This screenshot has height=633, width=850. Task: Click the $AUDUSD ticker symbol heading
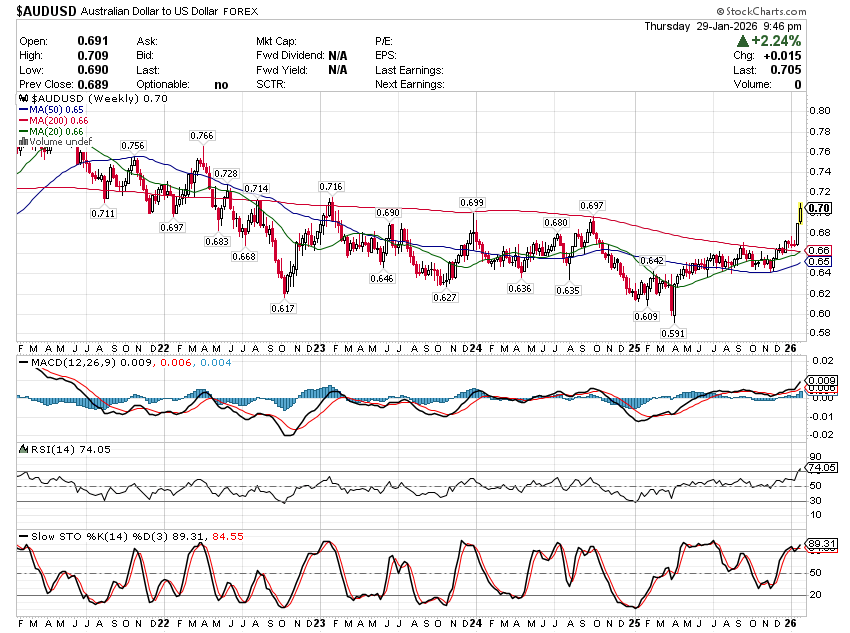coord(55,9)
